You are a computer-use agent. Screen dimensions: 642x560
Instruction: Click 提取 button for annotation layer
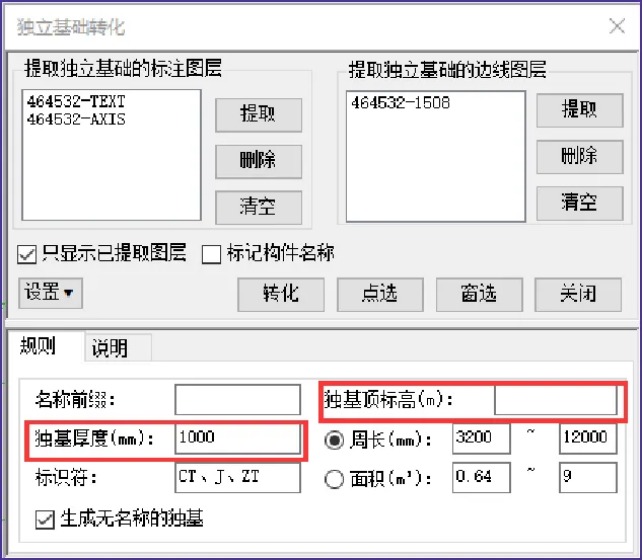(258, 113)
